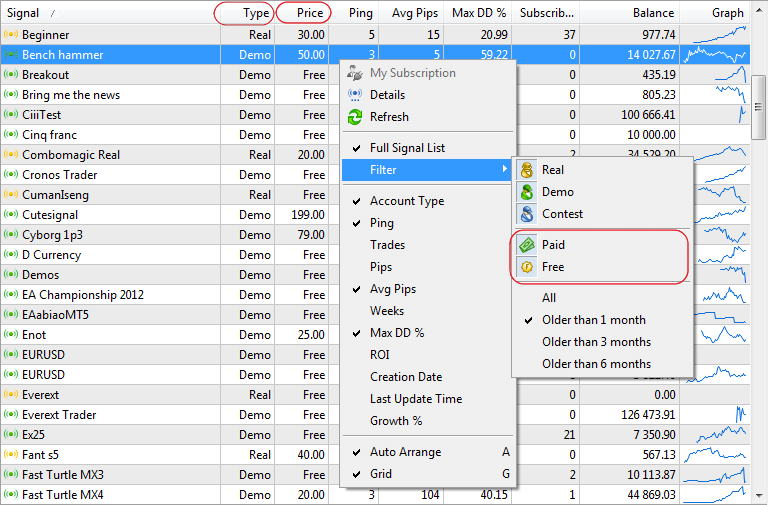The height and width of the screenshot is (505, 769).
Task: Enable the Pips column from menu
Action: tap(428, 267)
